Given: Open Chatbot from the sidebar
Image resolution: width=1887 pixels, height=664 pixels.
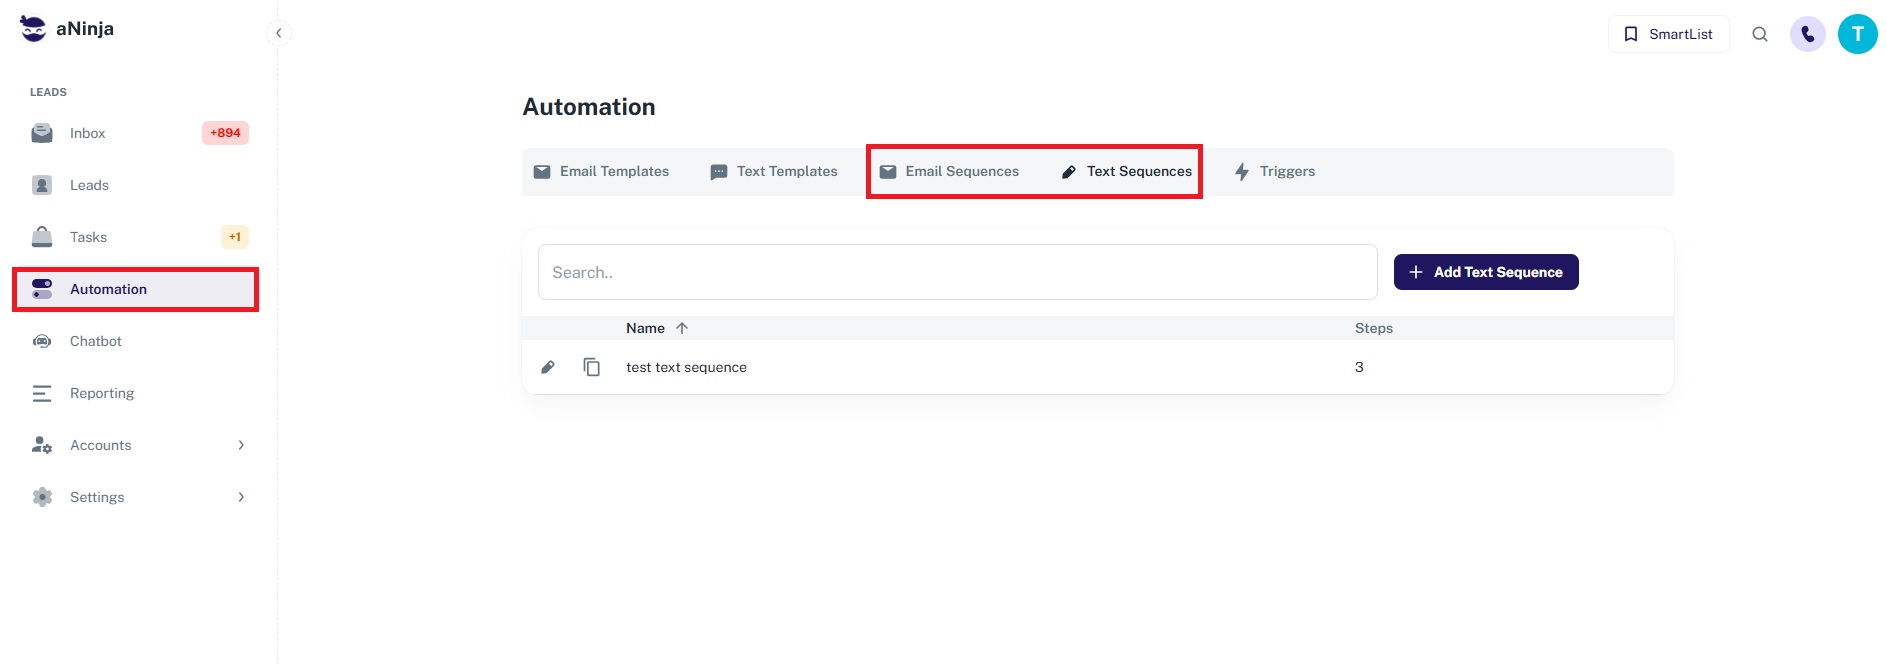Looking at the screenshot, I should coord(95,341).
